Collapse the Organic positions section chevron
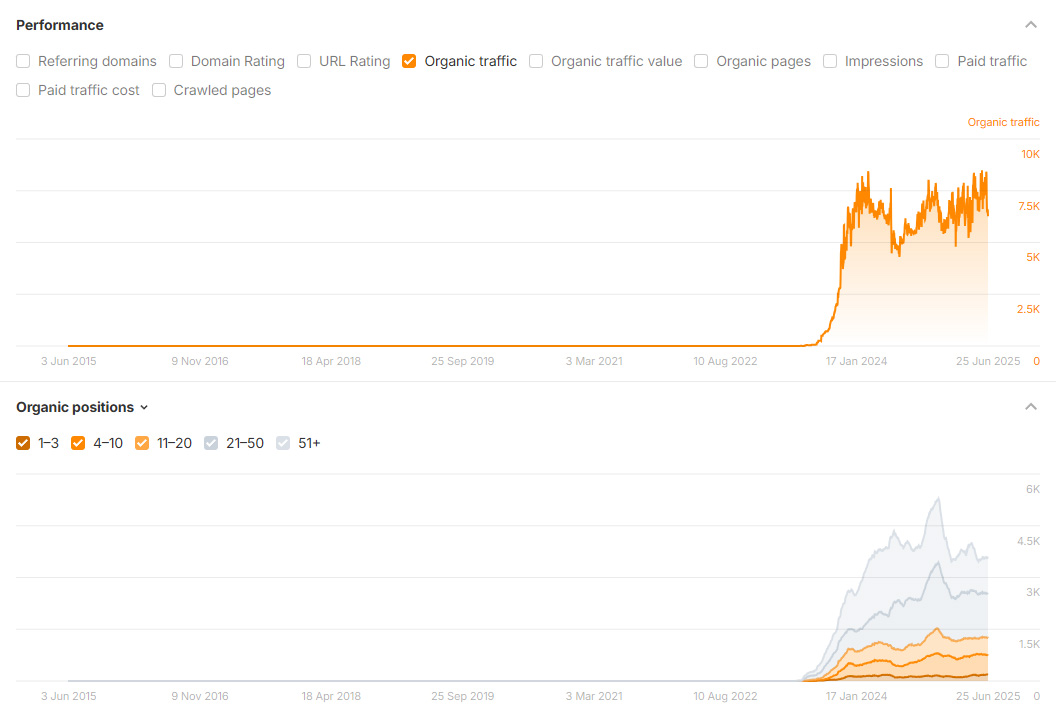The image size is (1056, 716). (1030, 407)
